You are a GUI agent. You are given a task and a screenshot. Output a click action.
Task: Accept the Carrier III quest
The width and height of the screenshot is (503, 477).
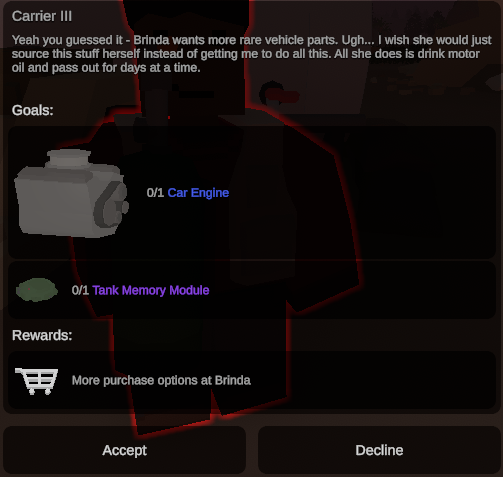pyautogui.click(x=125, y=450)
